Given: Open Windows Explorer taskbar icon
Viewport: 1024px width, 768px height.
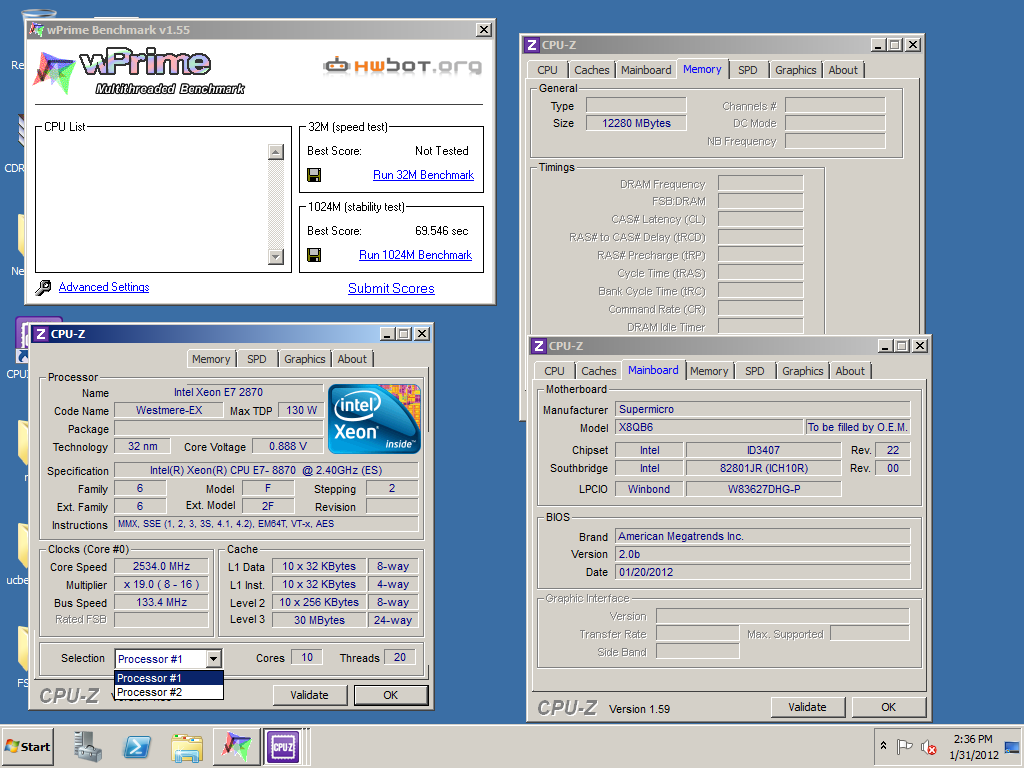Looking at the screenshot, I should click(x=187, y=747).
